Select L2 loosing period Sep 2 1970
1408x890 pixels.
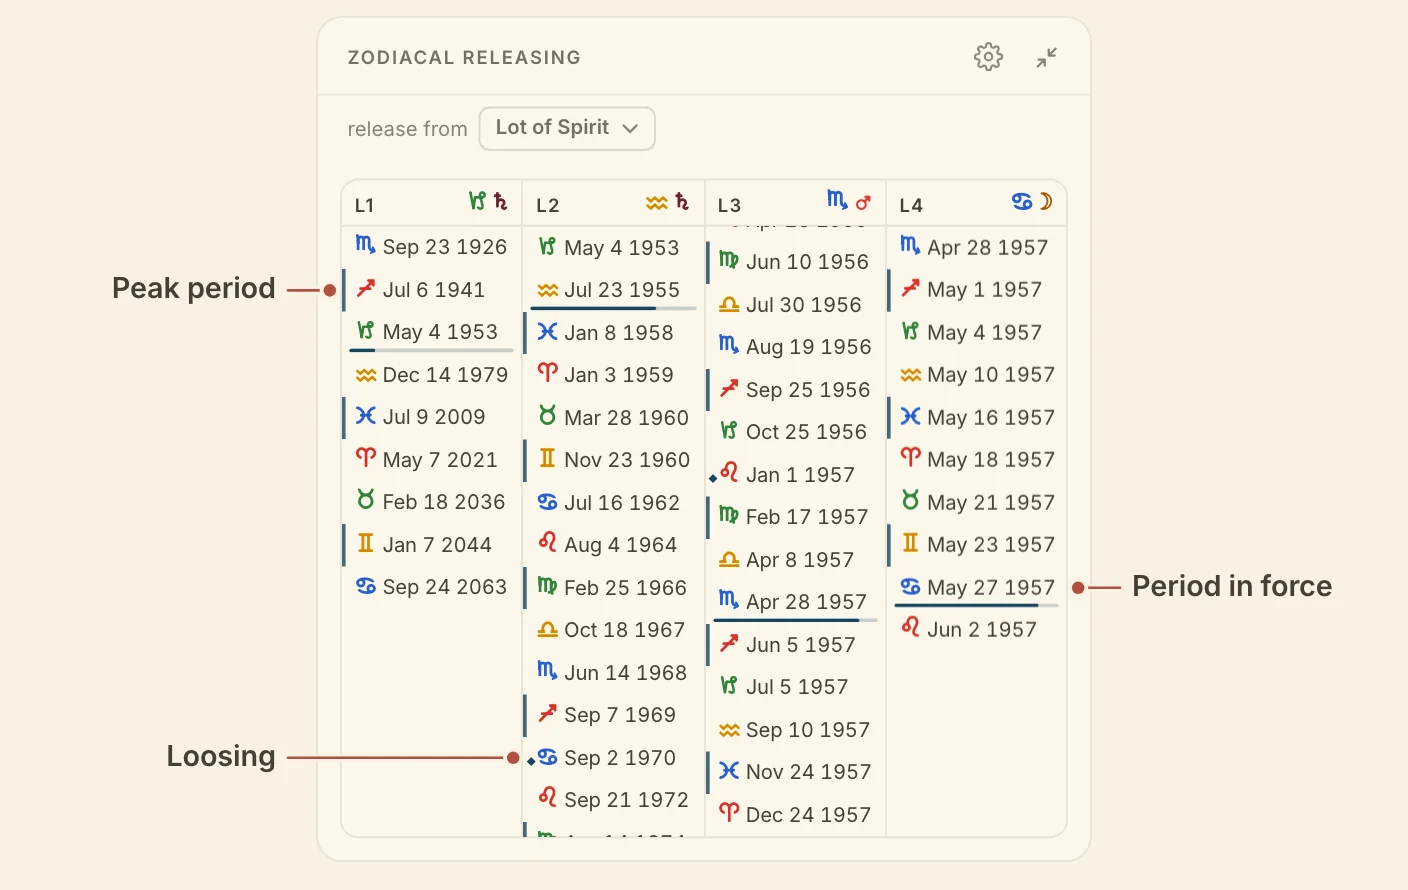click(614, 758)
